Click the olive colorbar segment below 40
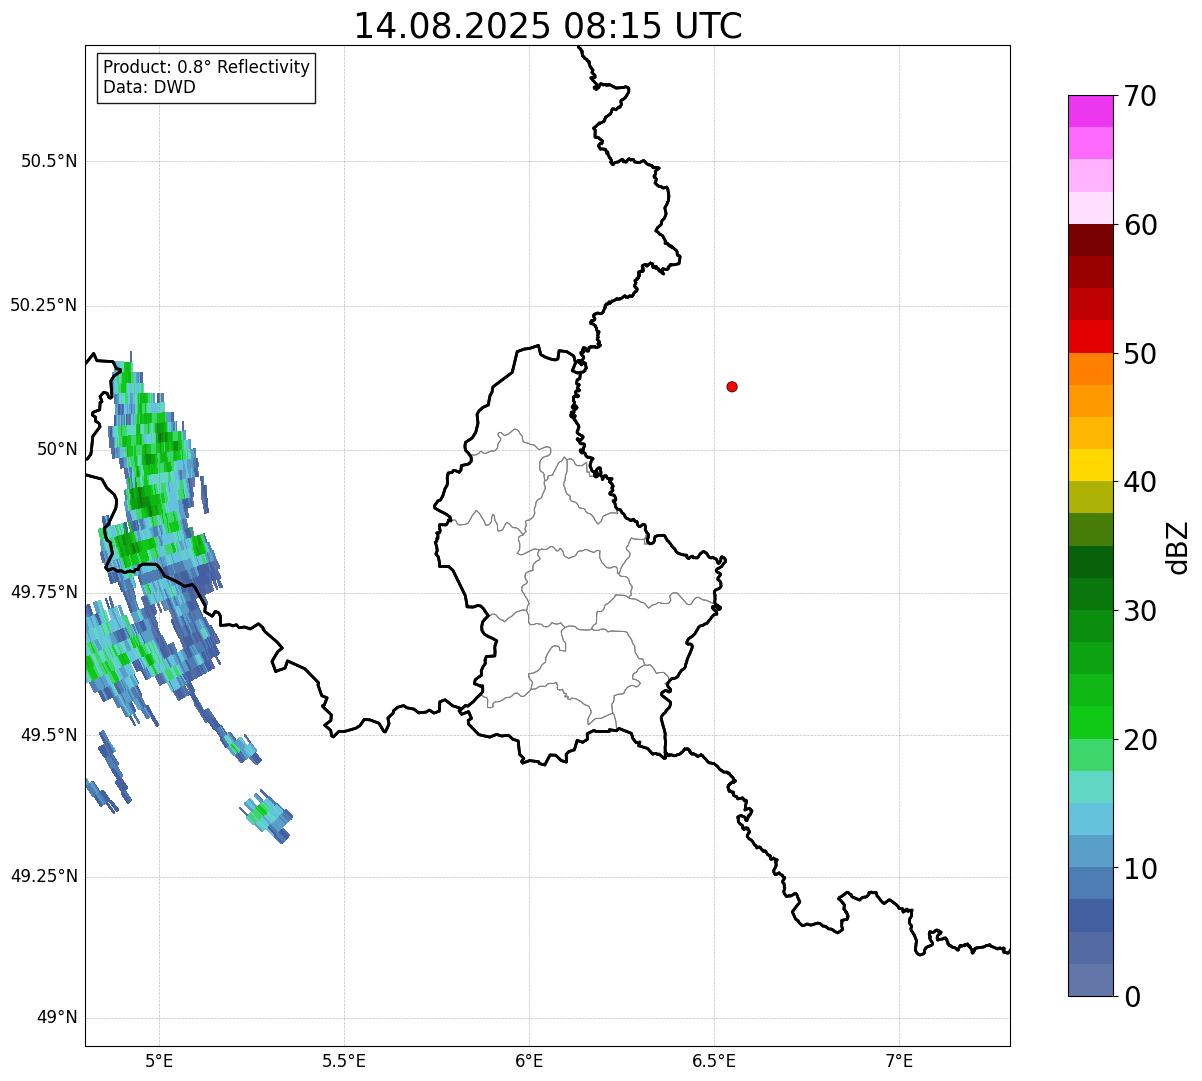The width and height of the screenshot is (1202, 1081). [1091, 498]
